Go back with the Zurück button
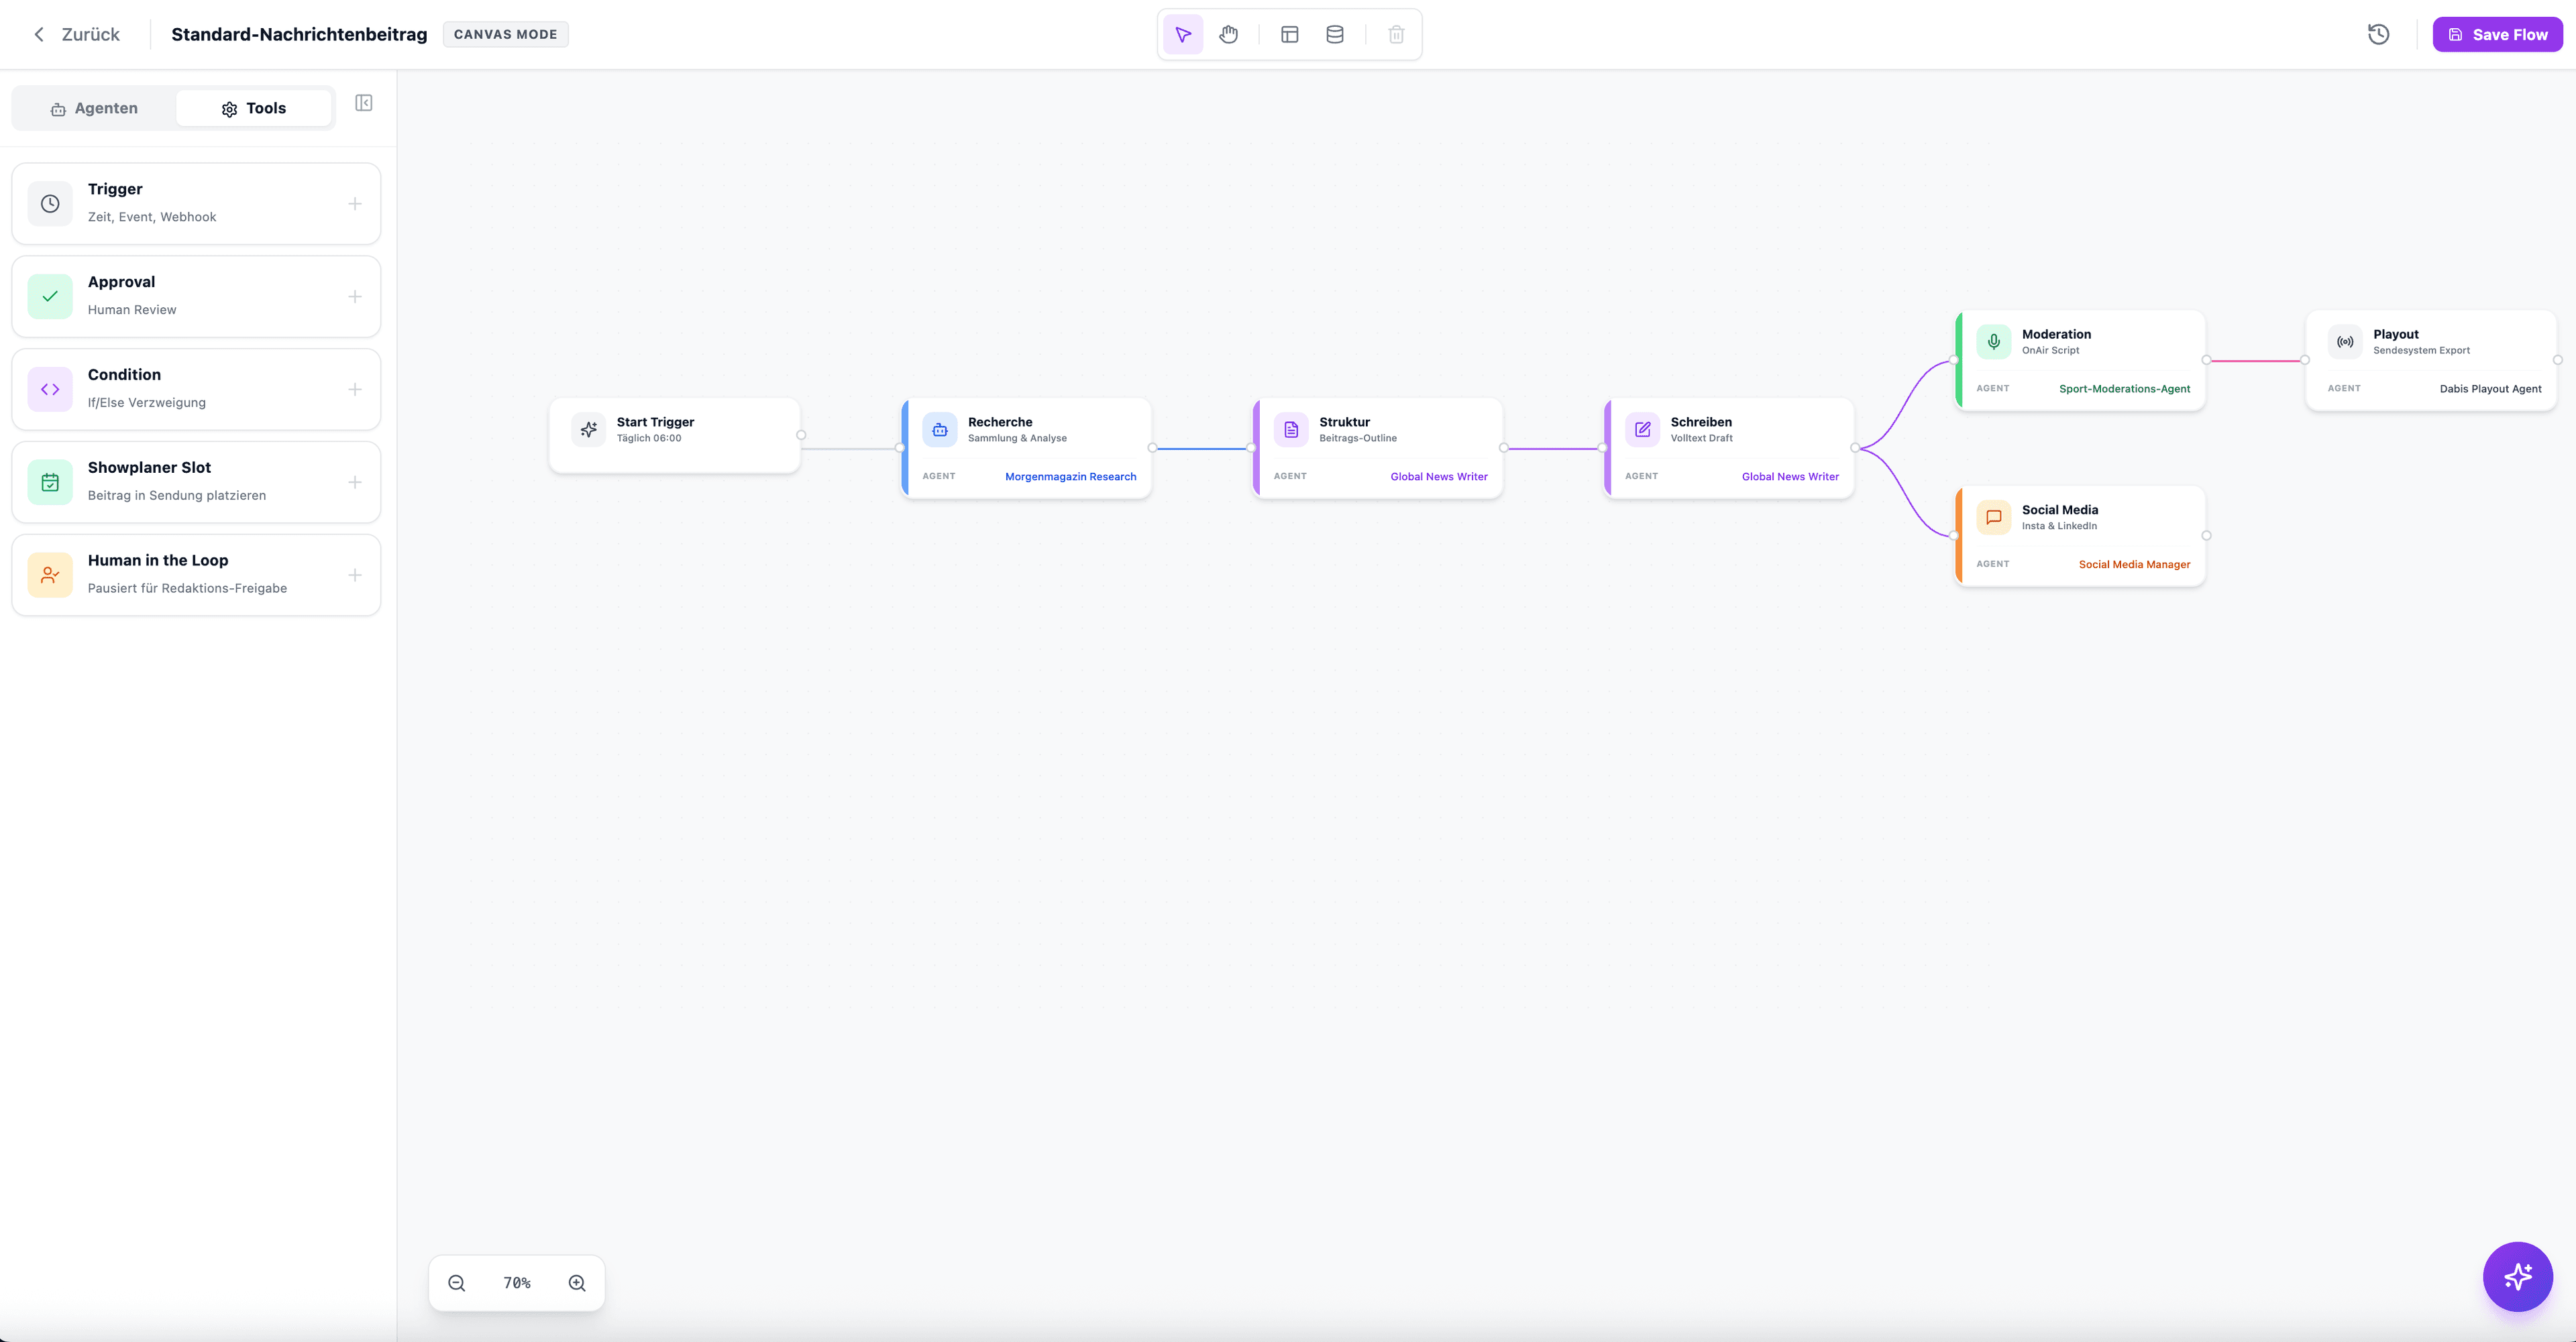Viewport: 2576px width, 1342px height. [x=77, y=34]
